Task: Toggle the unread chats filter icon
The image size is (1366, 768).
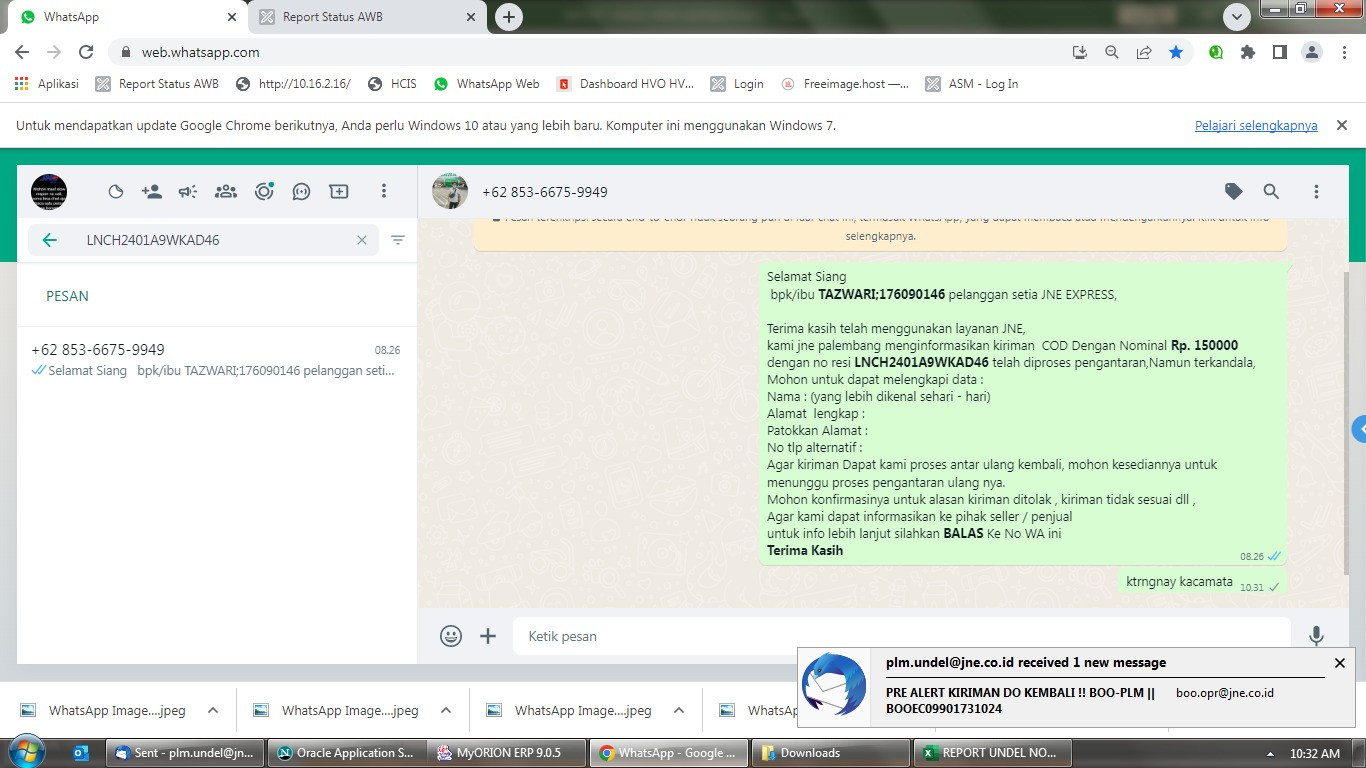Action: click(398, 240)
